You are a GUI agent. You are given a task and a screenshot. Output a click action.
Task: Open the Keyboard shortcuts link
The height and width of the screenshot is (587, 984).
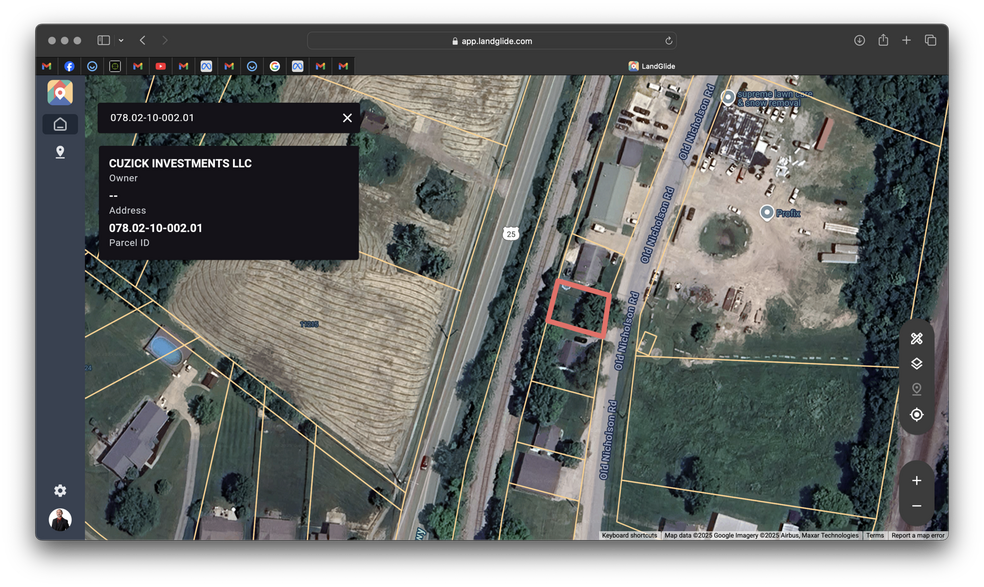(629, 536)
